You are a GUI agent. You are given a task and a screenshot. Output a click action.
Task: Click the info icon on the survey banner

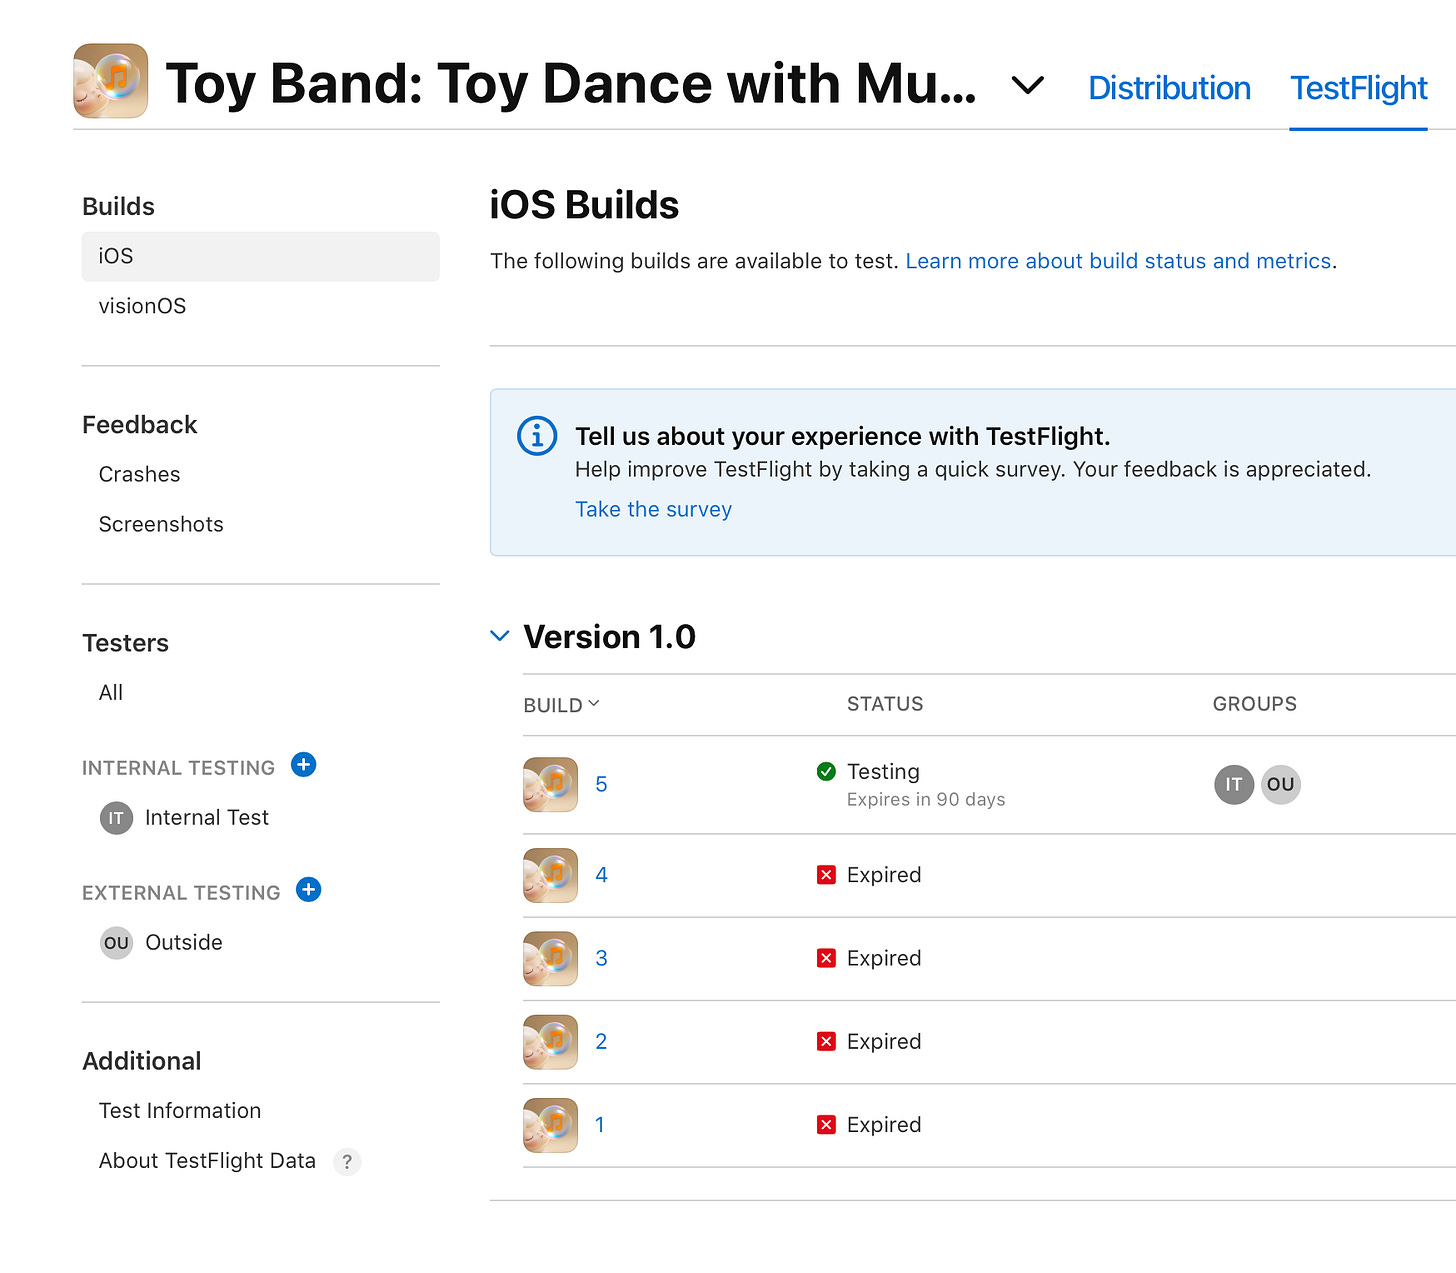pyautogui.click(x=536, y=436)
